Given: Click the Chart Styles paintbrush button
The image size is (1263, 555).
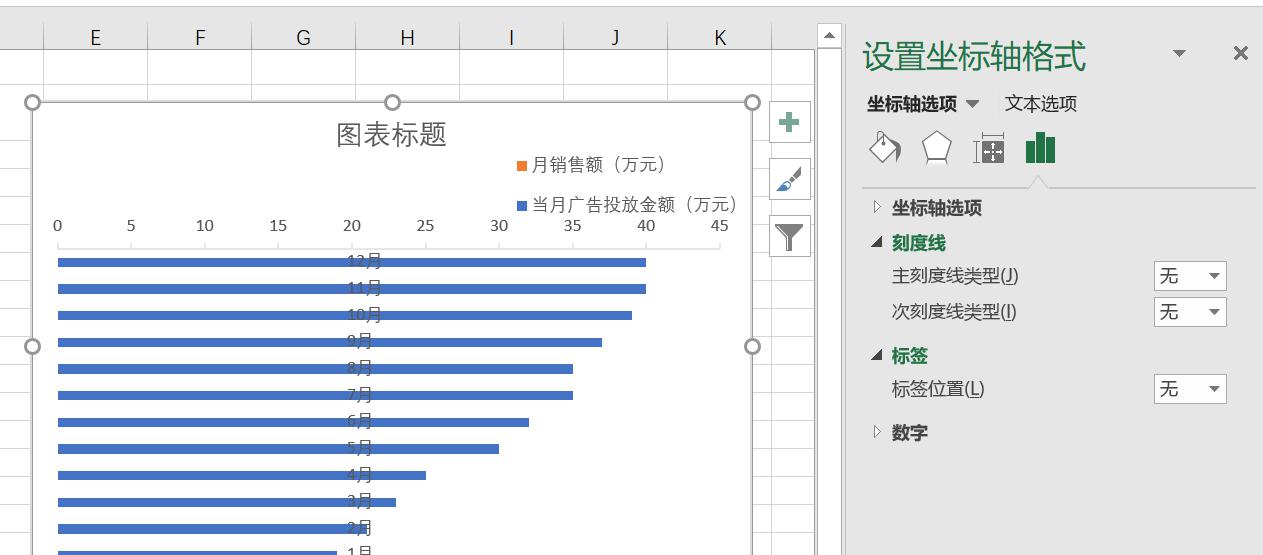Looking at the screenshot, I should [789, 179].
